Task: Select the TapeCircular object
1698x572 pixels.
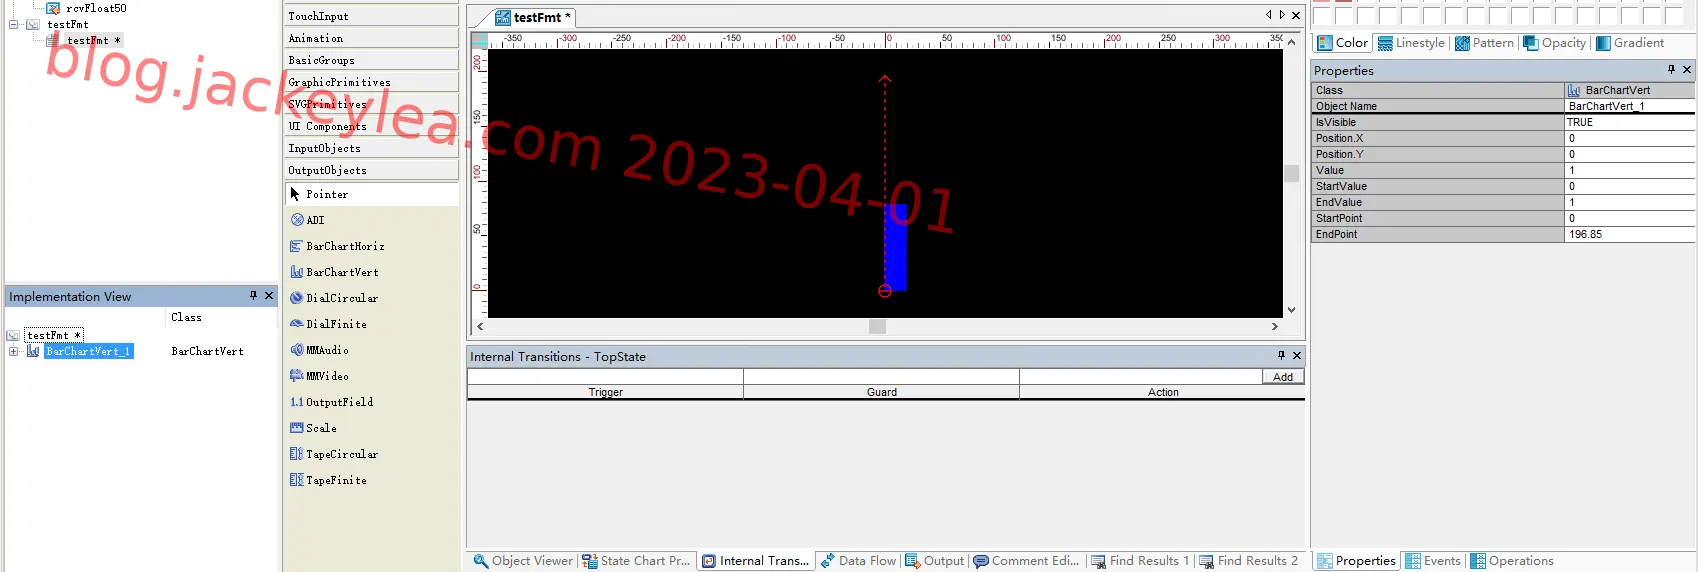Action: point(334,454)
